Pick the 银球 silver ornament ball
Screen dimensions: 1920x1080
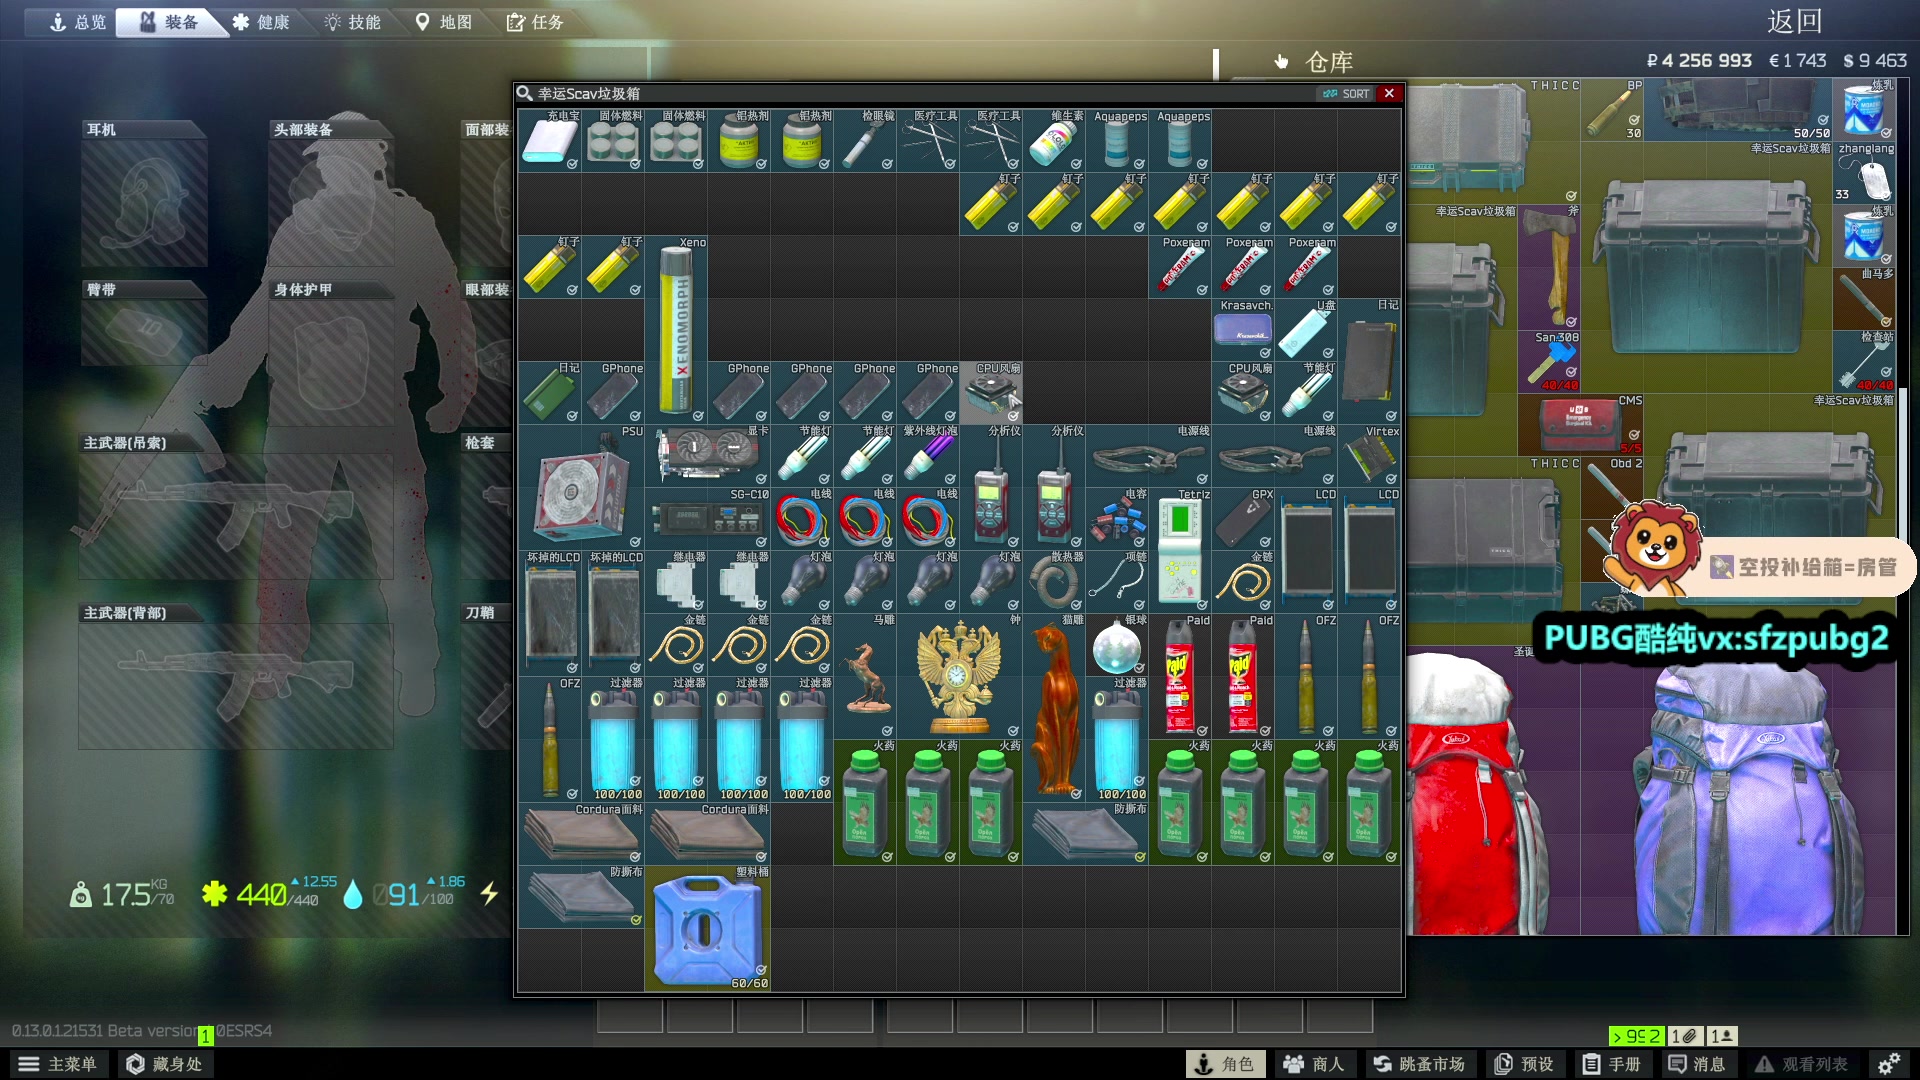click(1117, 644)
